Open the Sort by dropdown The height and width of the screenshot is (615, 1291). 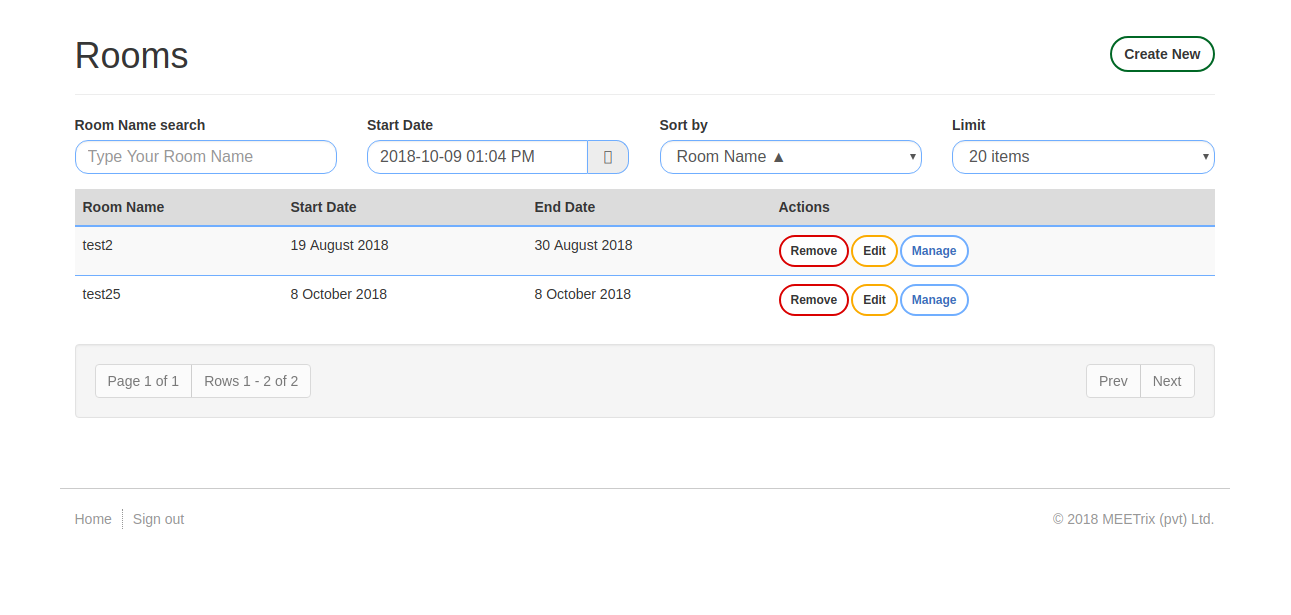790,157
